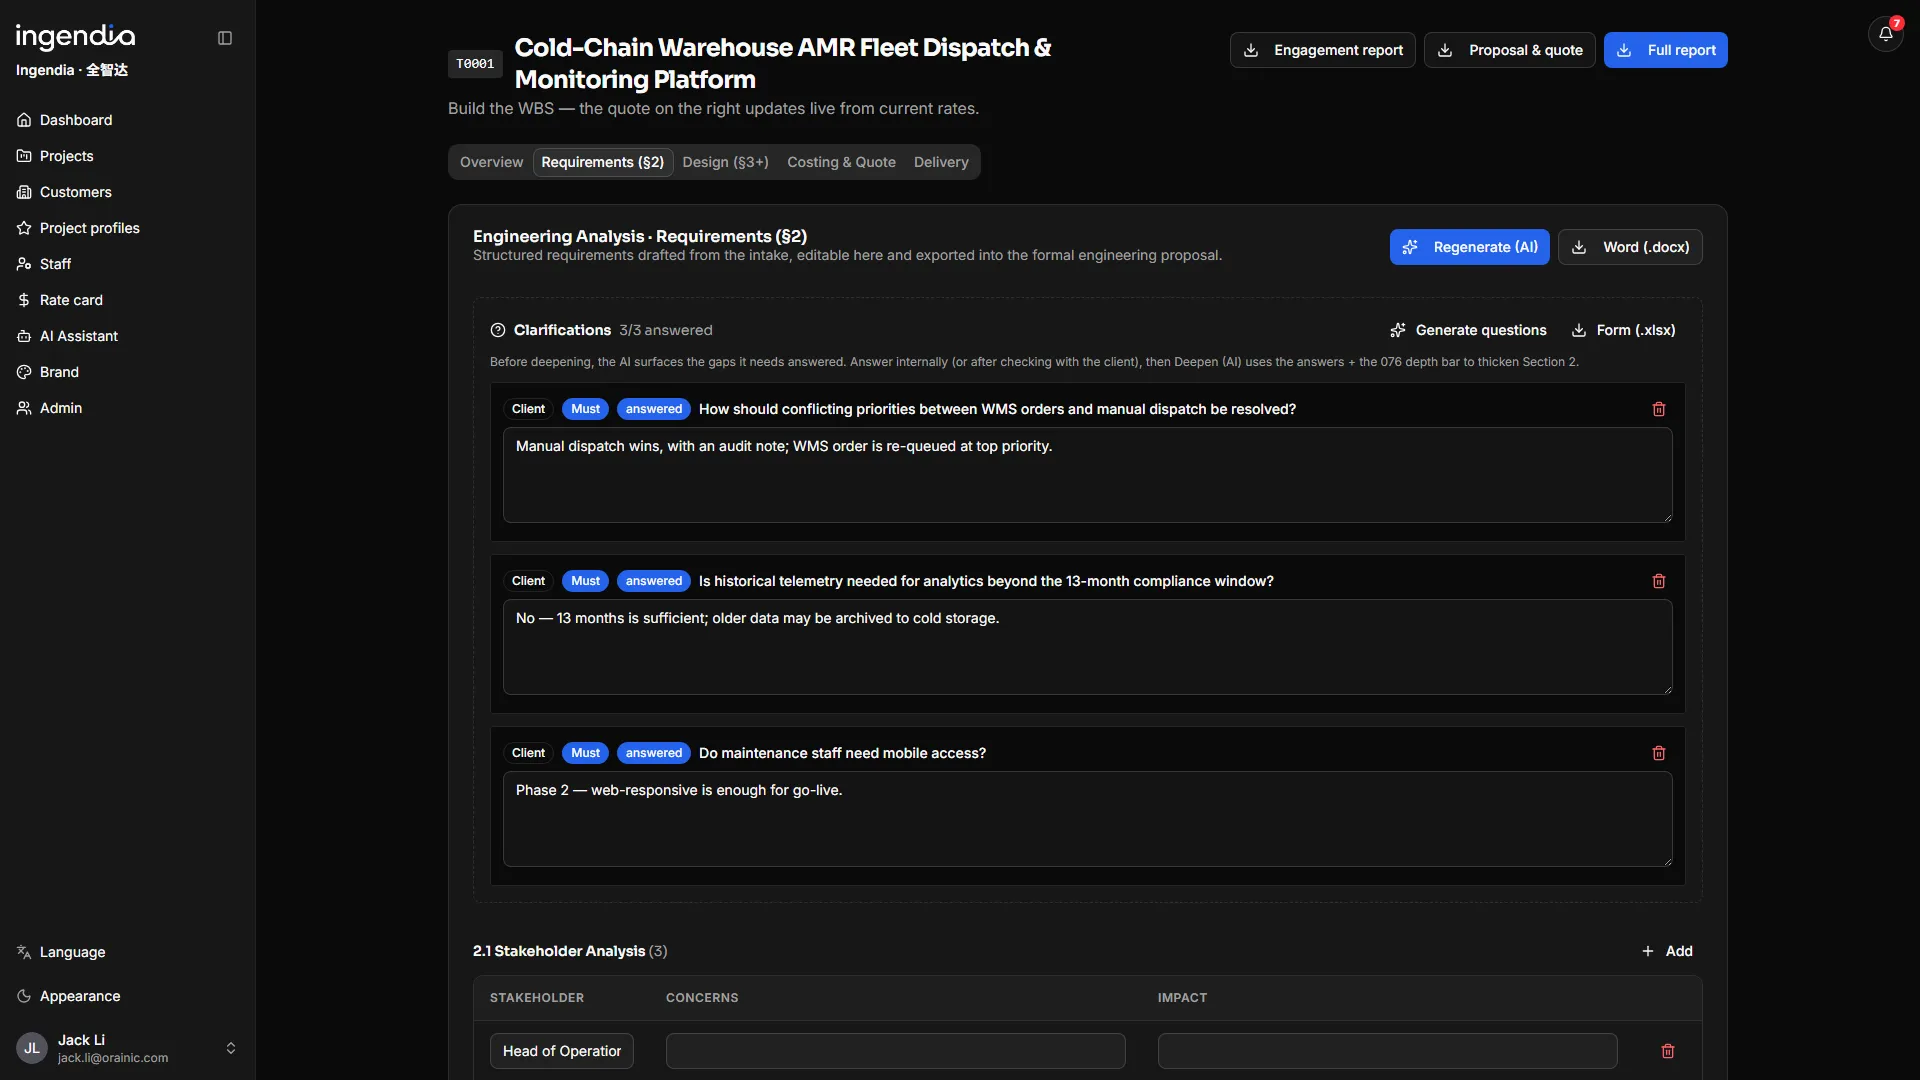Open the Delivery tab
The width and height of the screenshot is (1920, 1080).
[x=941, y=162]
